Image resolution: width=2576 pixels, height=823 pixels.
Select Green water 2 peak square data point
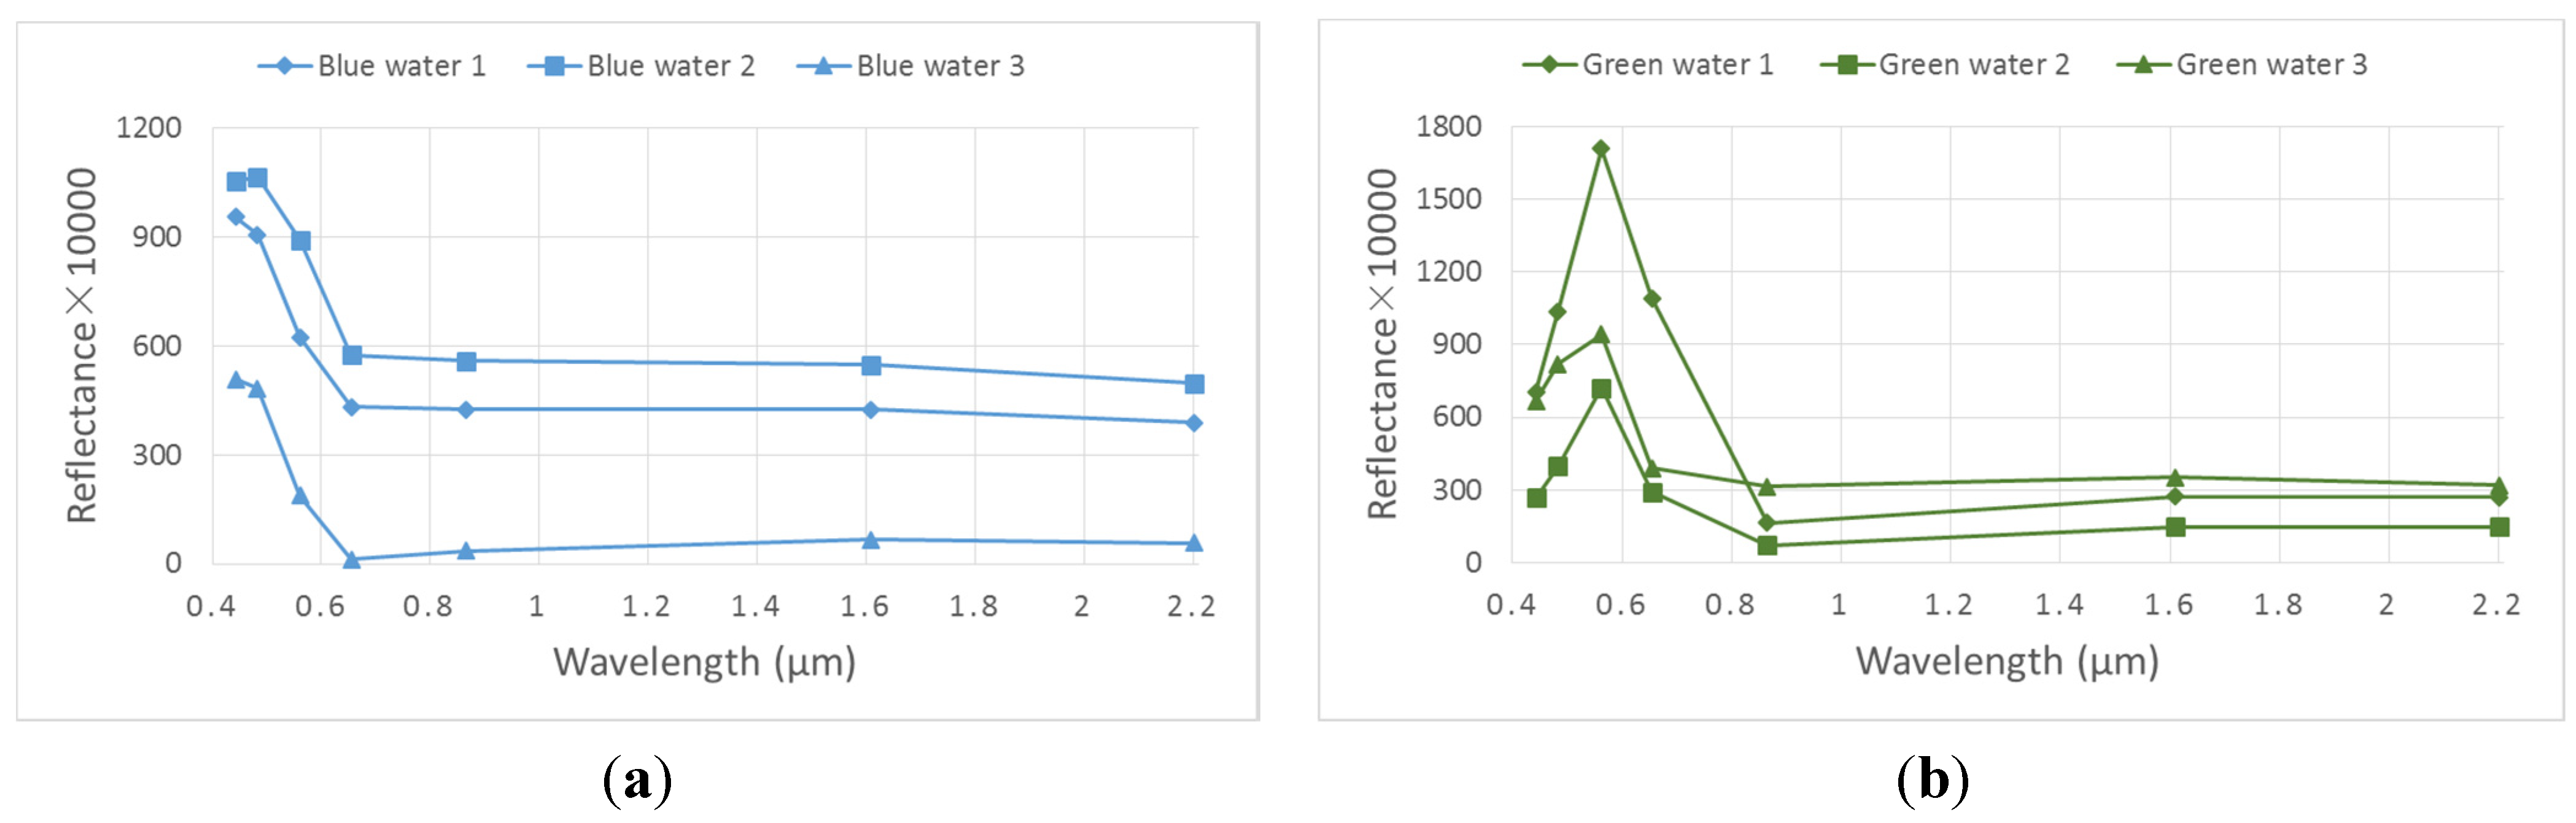[1601, 389]
